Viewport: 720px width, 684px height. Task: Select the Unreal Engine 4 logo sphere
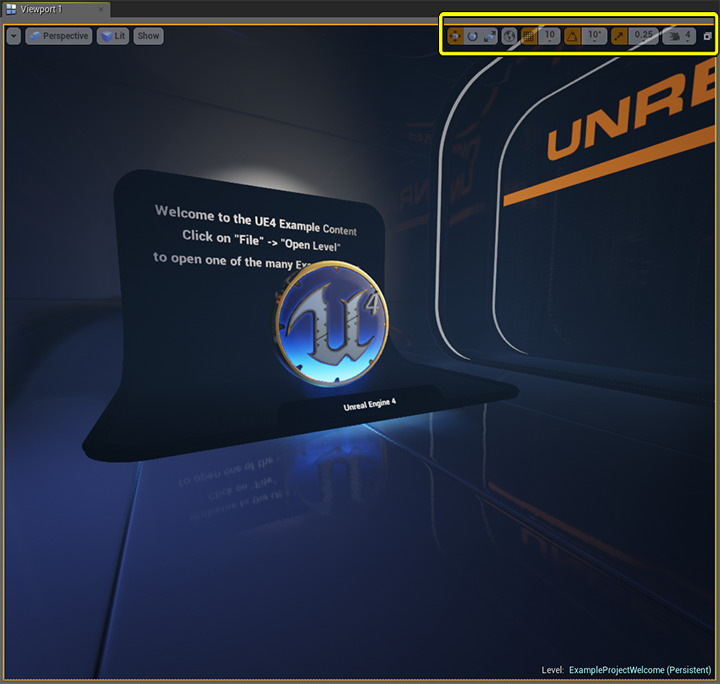point(332,323)
